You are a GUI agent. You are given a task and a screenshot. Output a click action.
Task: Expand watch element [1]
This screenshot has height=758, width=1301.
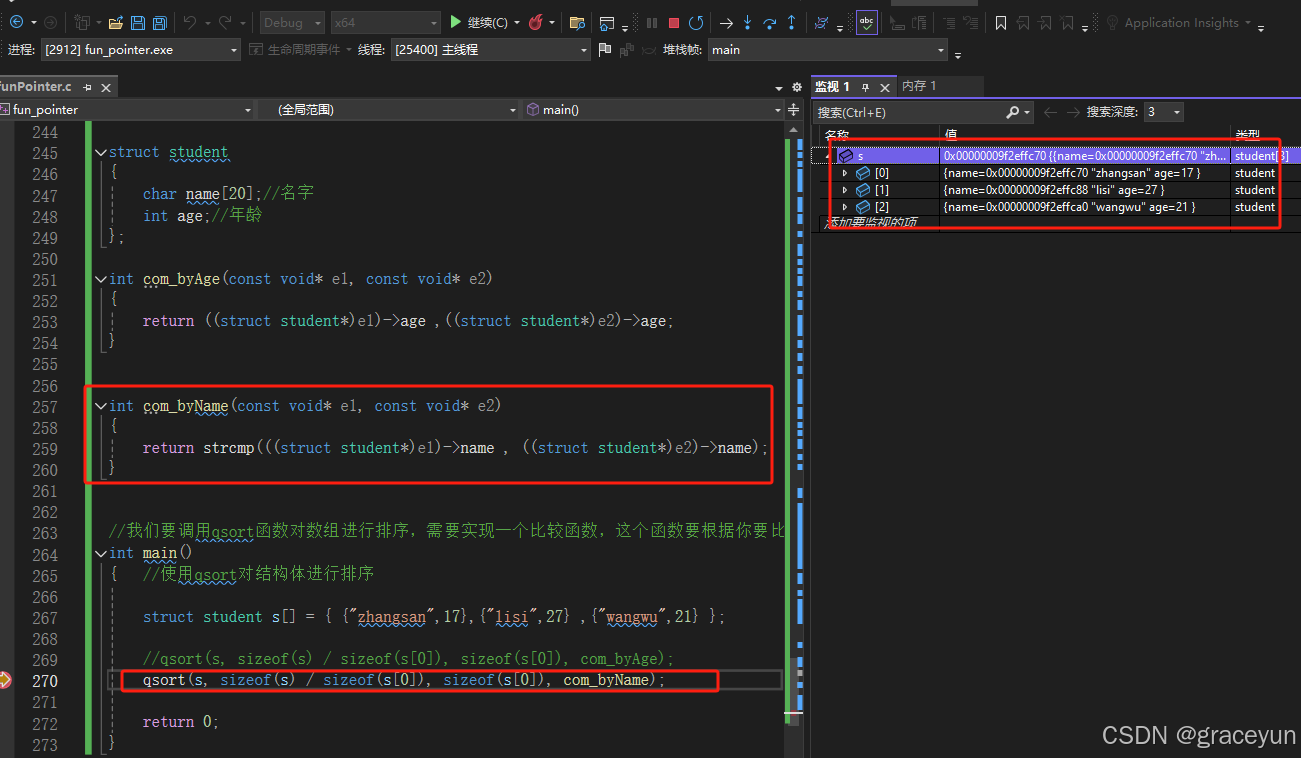845,190
